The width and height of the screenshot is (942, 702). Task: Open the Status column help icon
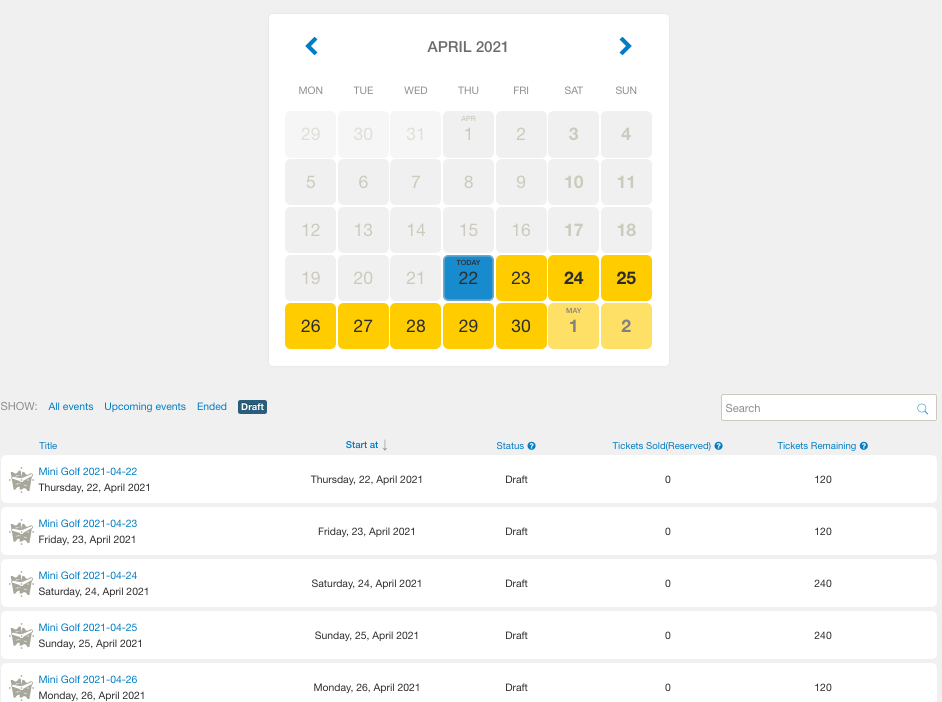[x=532, y=446]
